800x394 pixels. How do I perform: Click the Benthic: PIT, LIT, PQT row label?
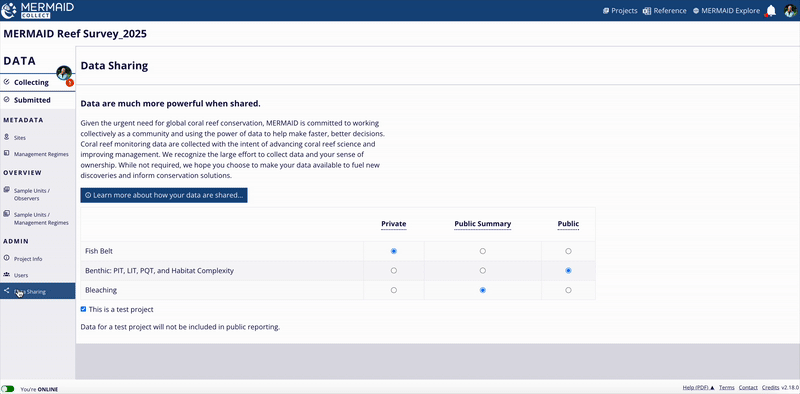click(159, 270)
